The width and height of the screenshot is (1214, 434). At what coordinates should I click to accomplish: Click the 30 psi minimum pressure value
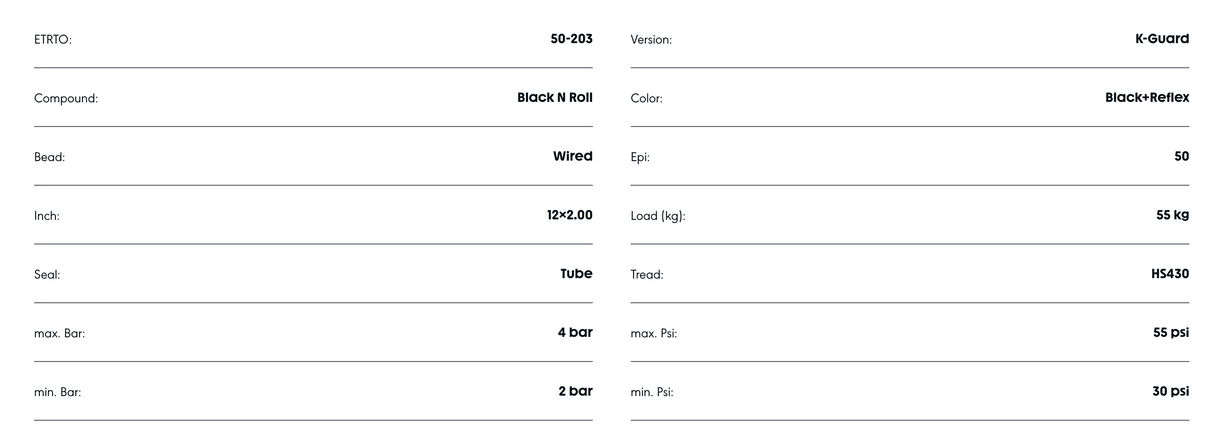[1171, 391]
